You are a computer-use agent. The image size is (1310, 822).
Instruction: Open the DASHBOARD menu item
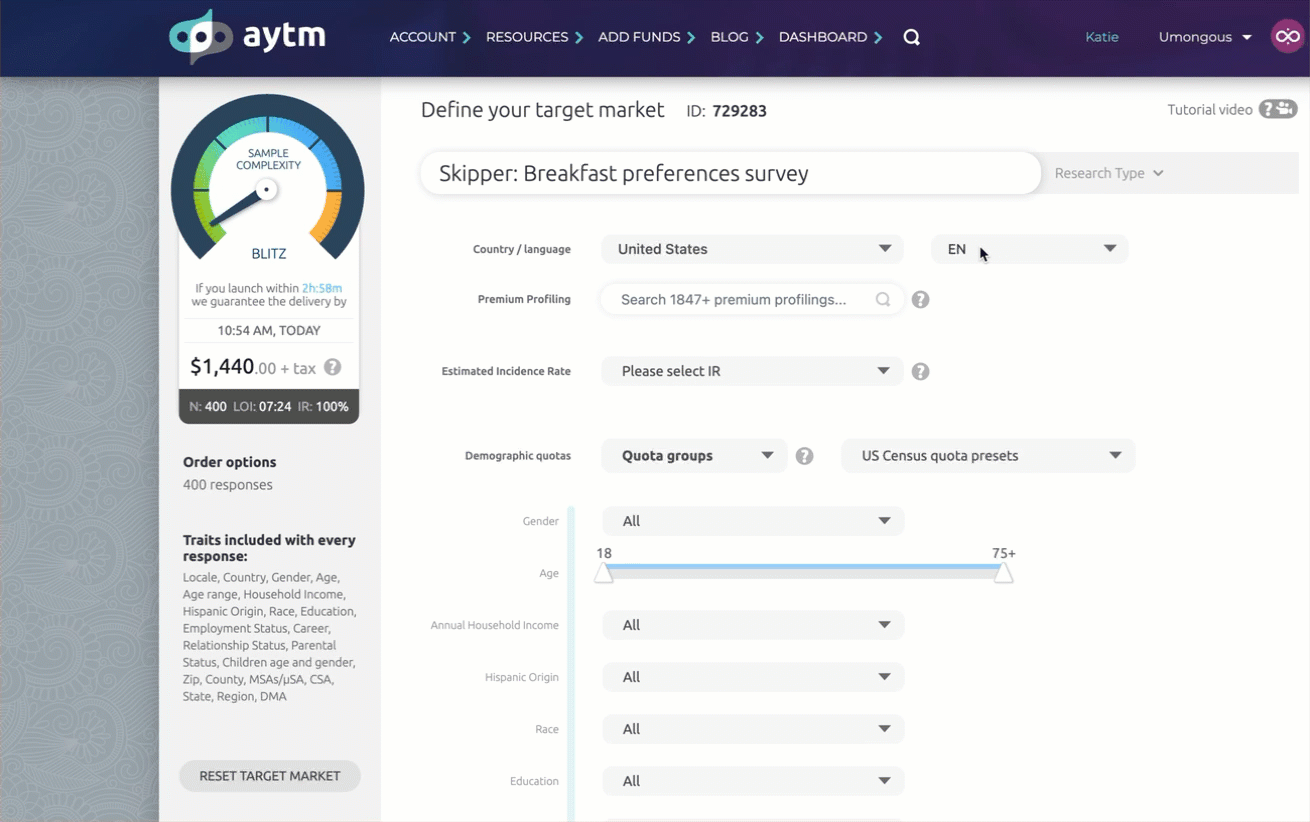click(829, 37)
